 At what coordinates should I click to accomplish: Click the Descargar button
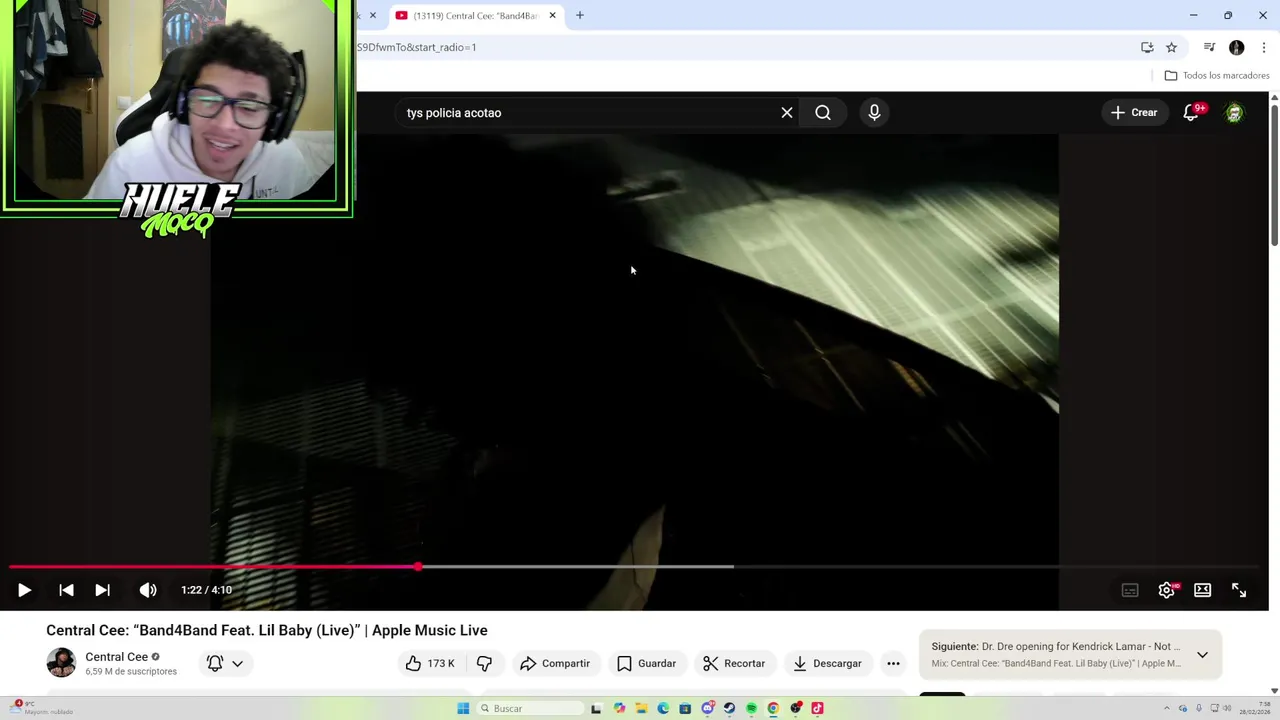click(x=827, y=663)
